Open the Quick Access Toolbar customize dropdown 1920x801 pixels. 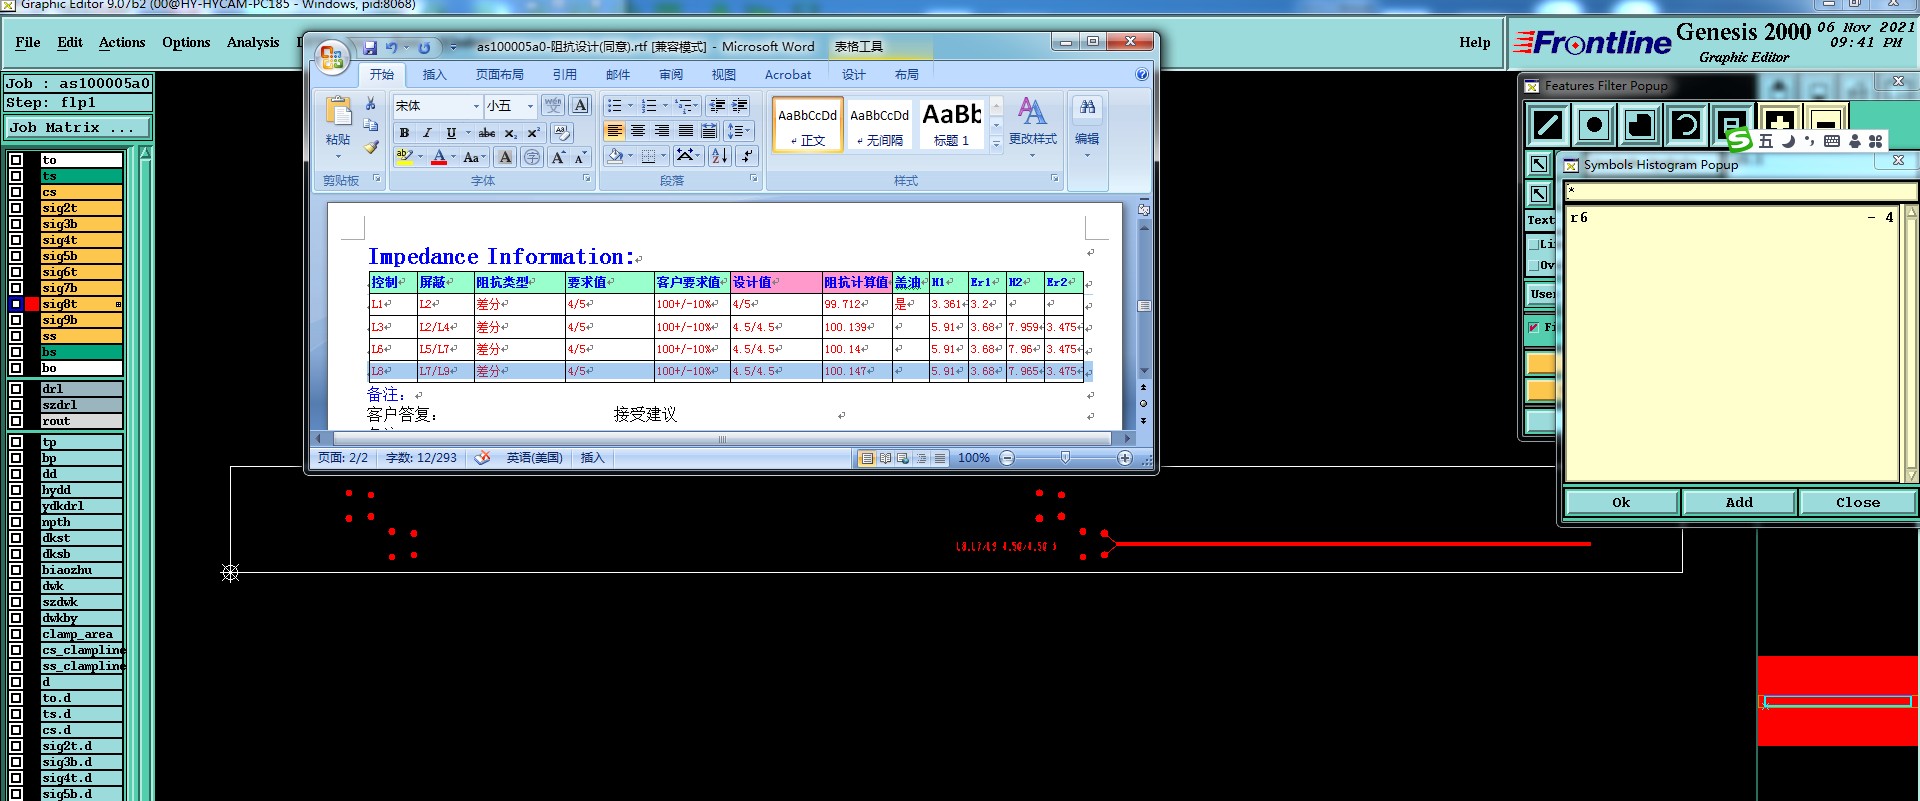coord(453,47)
